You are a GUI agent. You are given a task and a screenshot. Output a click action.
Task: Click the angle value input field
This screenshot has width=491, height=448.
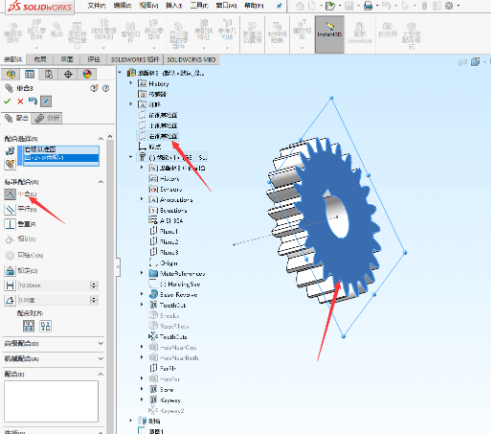(x=54, y=300)
